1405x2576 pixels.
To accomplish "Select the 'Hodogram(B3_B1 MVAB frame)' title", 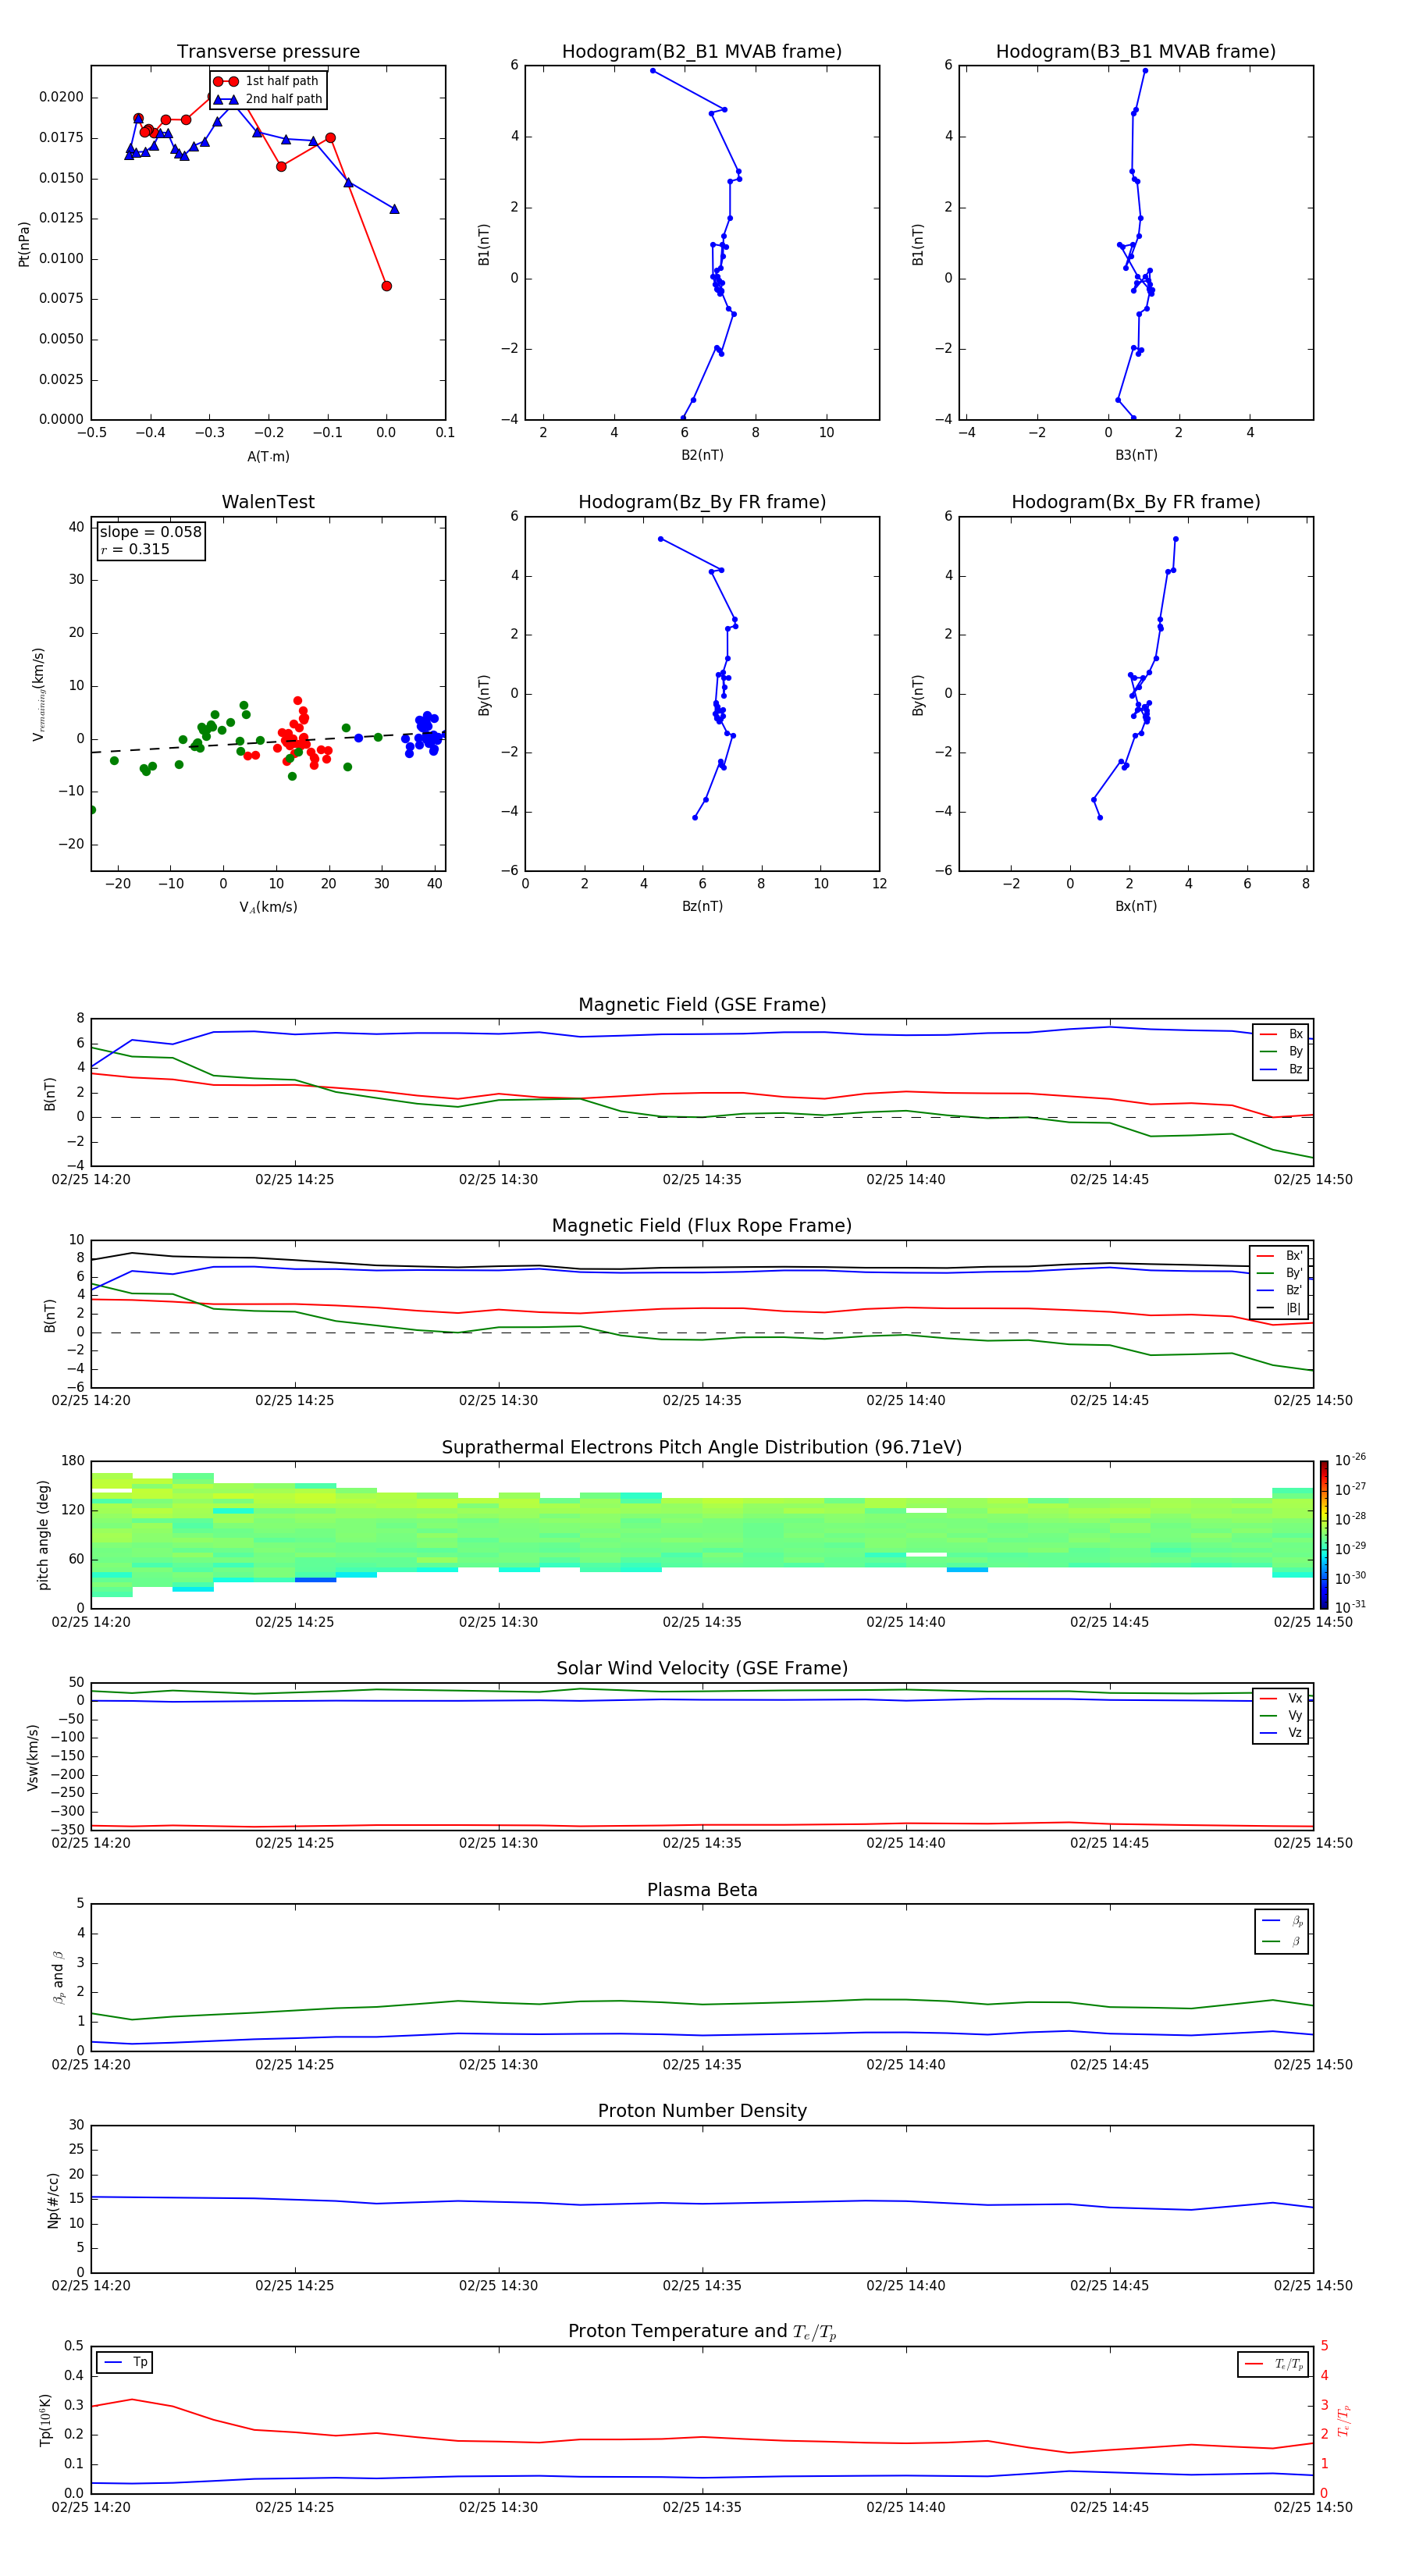I will coord(1136,52).
